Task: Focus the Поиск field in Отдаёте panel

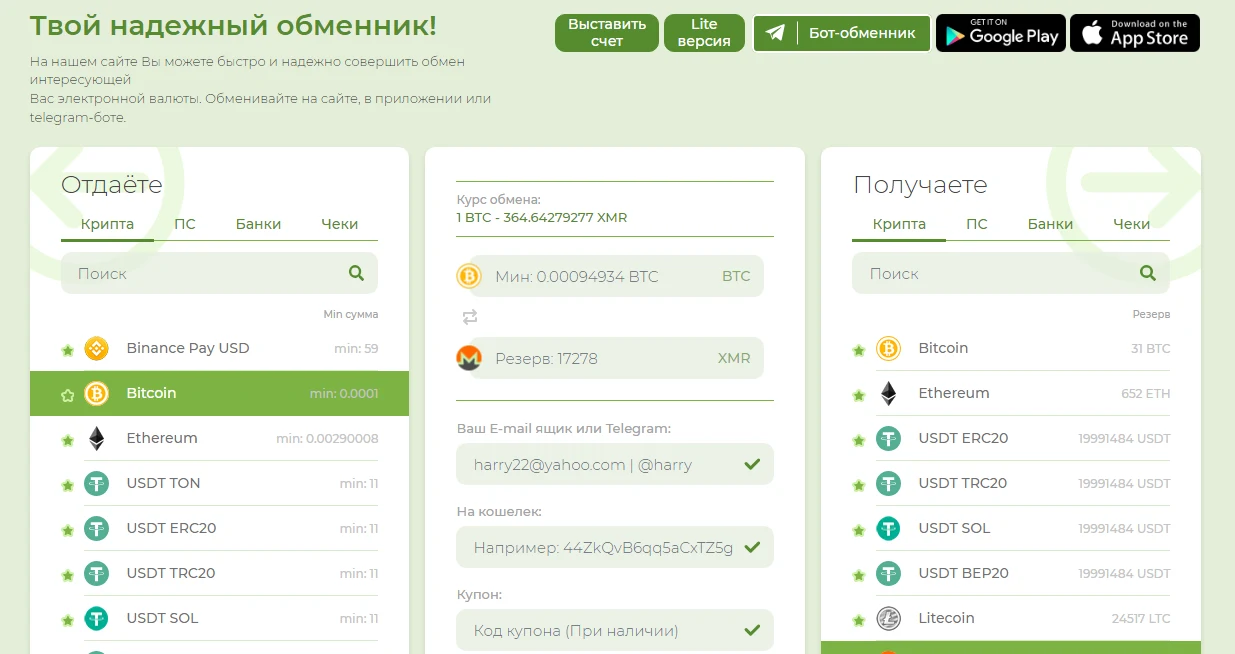Action: 219,273
